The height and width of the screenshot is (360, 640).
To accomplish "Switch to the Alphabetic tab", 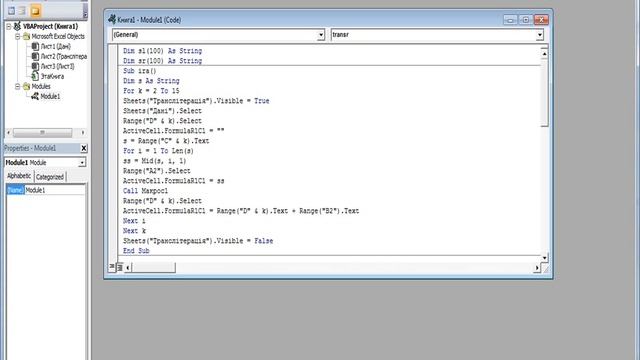I will pos(19,176).
